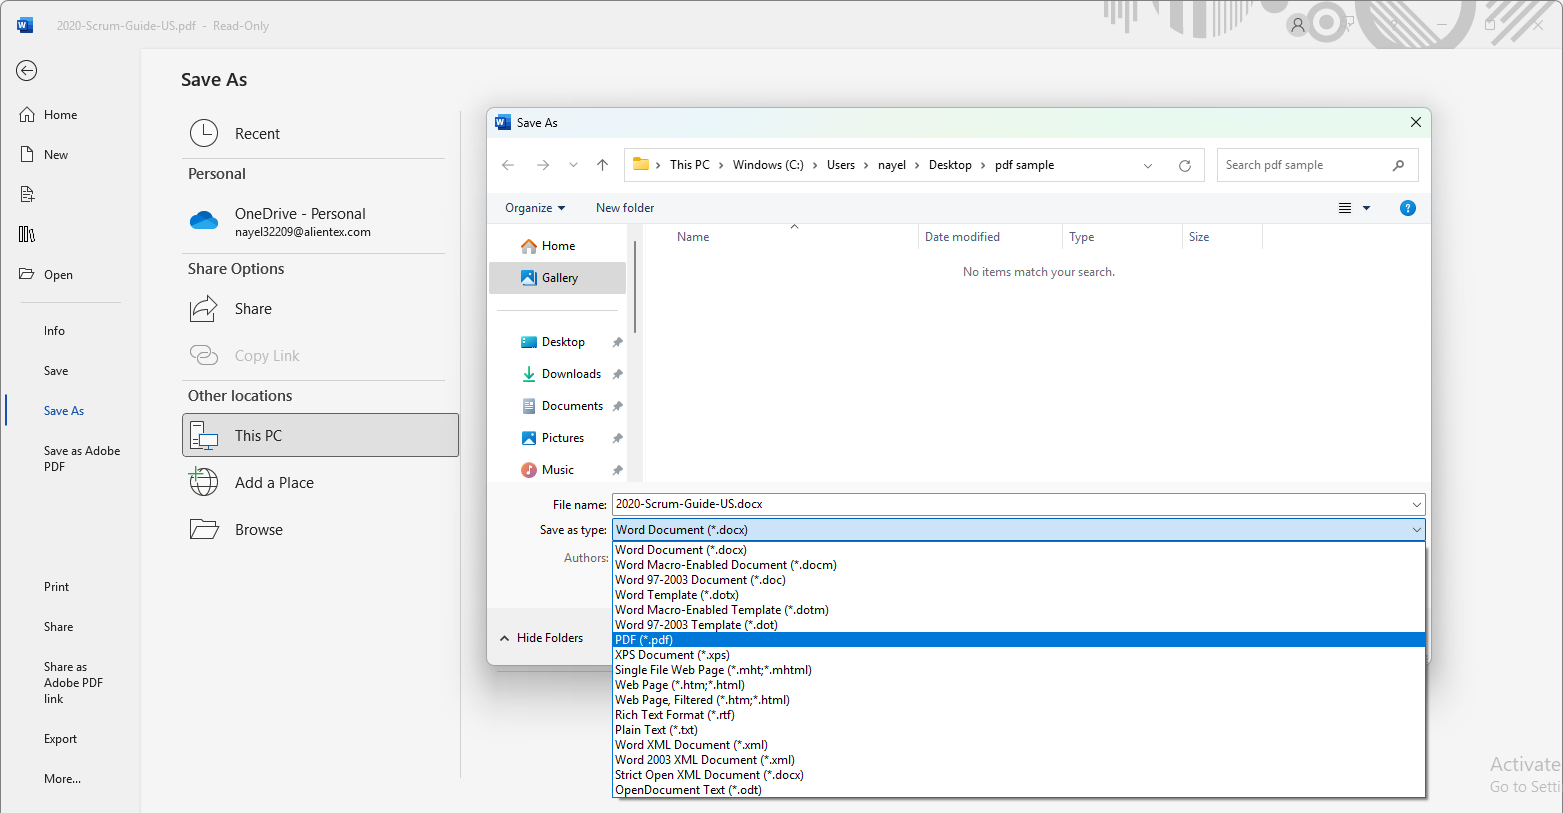Click the change view icon
The width and height of the screenshot is (1563, 813).
(x=1345, y=208)
